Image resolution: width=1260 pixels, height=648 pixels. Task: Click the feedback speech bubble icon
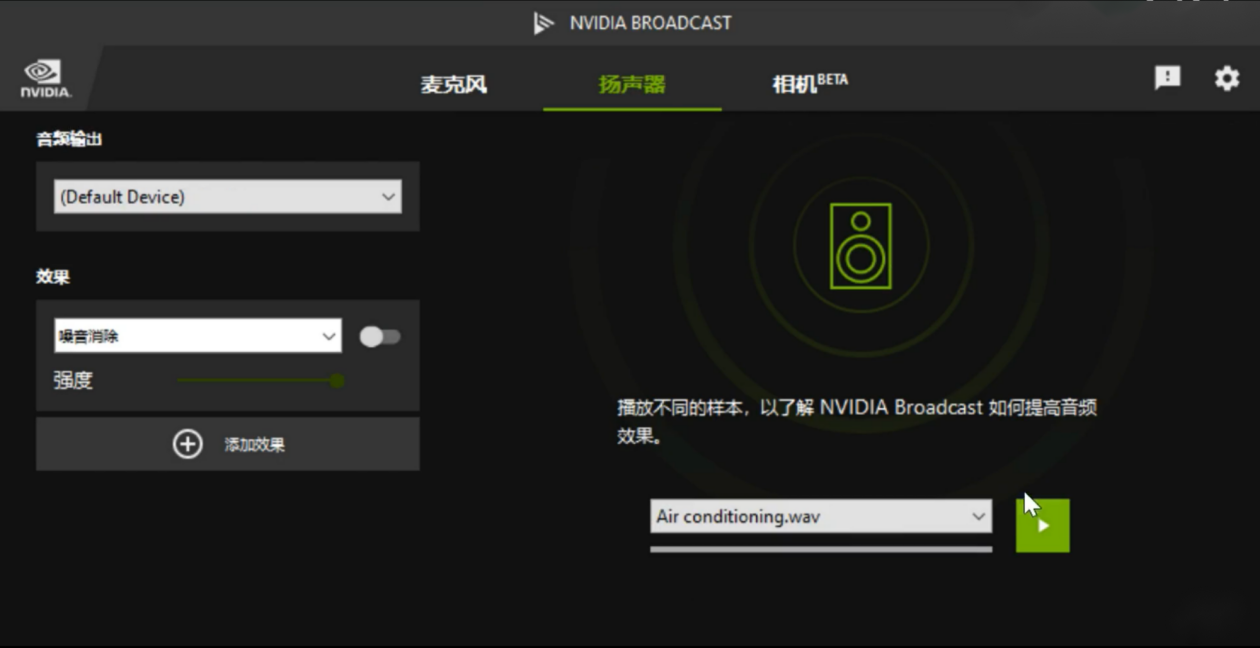click(1168, 78)
